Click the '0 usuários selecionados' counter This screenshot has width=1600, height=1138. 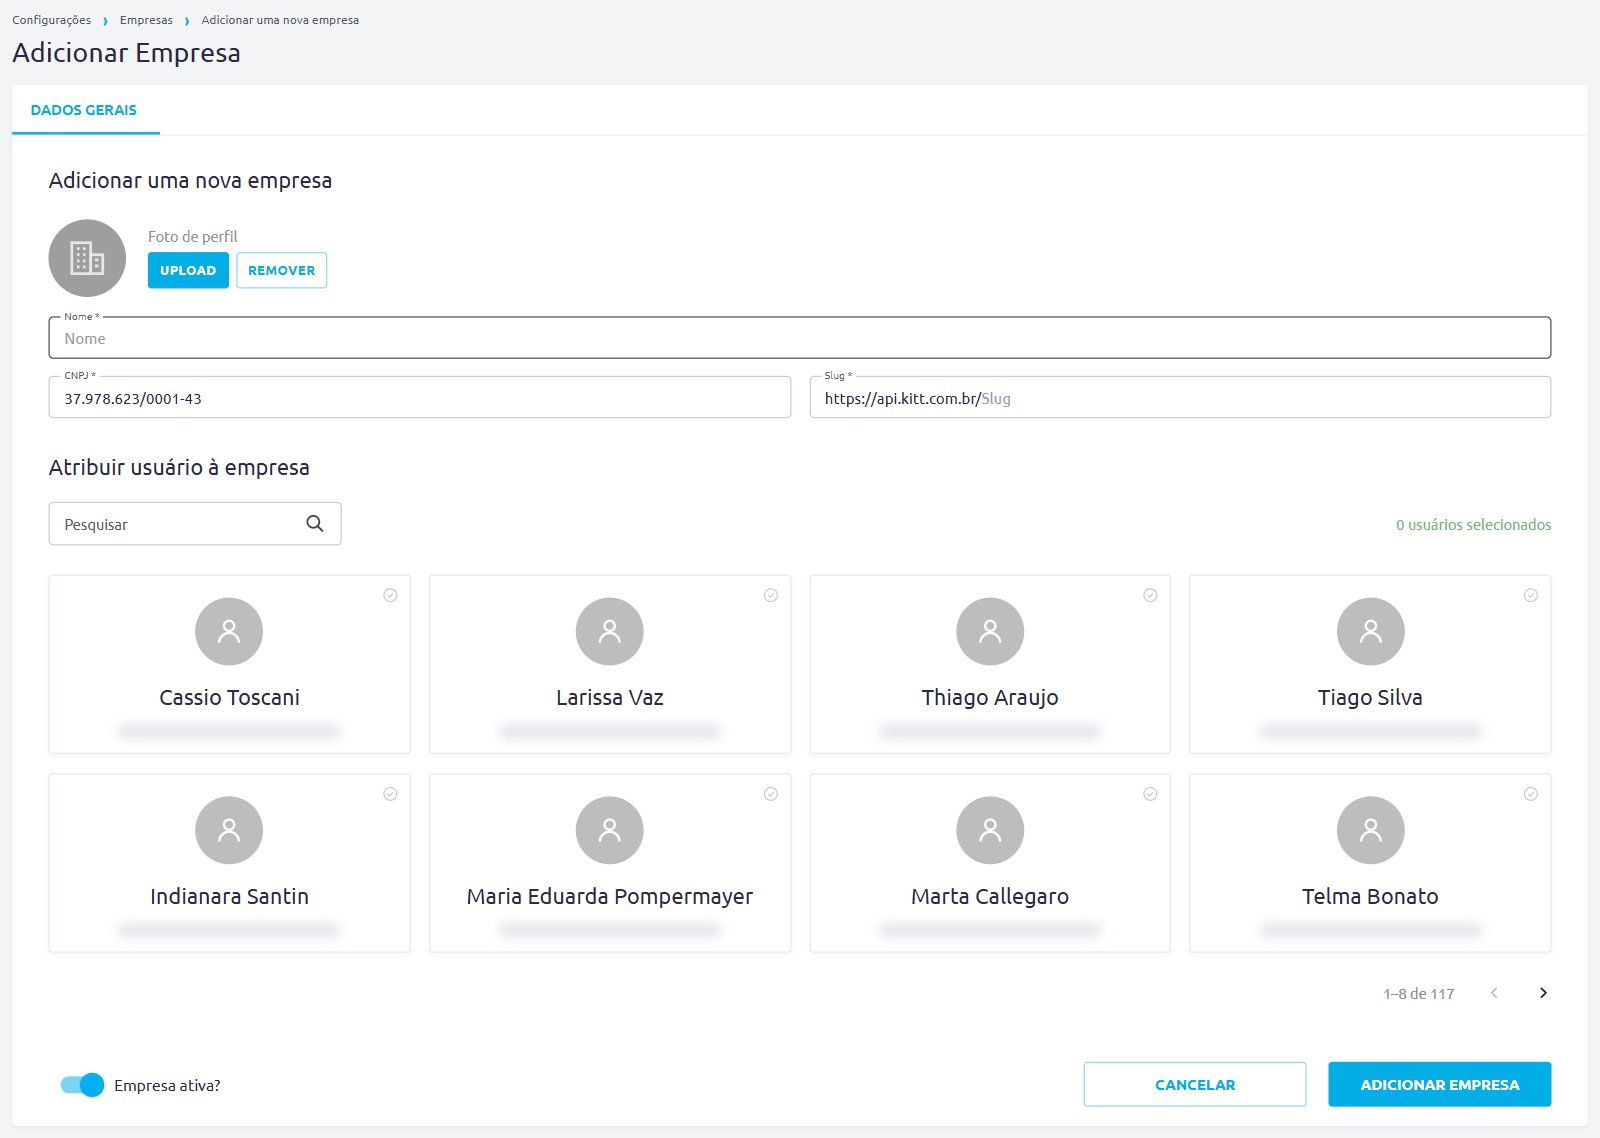1474,524
